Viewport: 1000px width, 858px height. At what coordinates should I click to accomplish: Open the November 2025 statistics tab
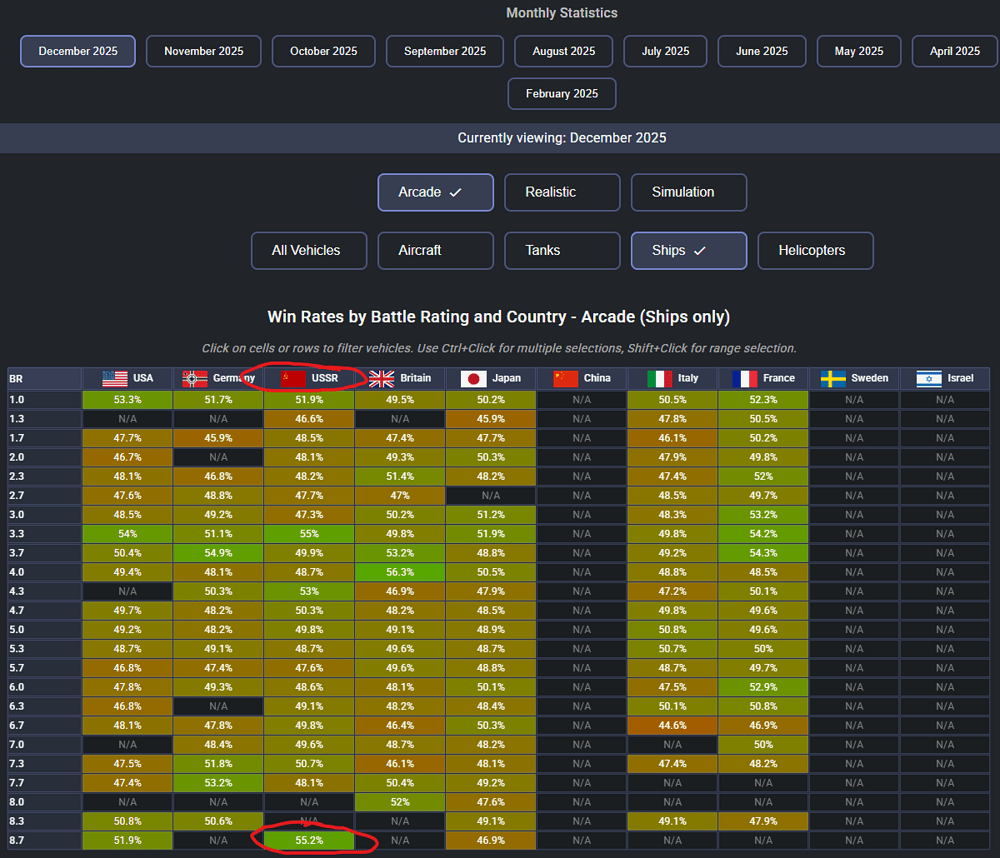[x=203, y=51]
